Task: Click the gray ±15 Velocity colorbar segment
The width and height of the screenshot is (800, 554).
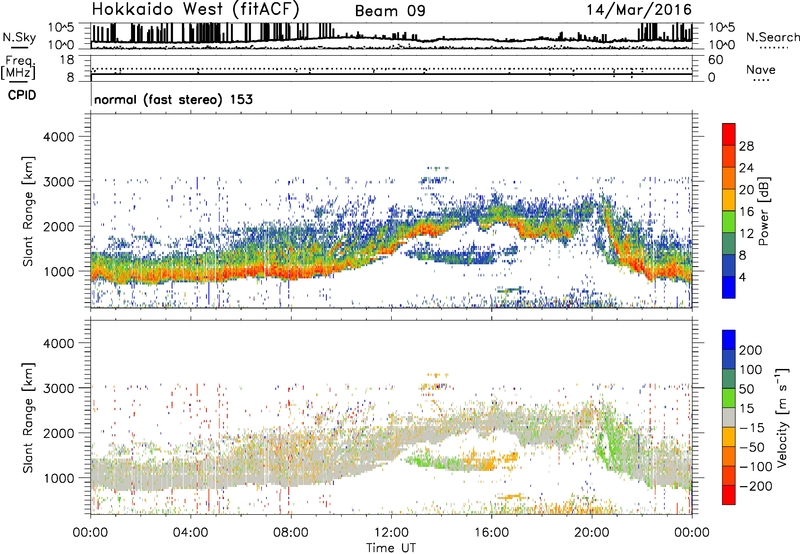Action: point(729,417)
